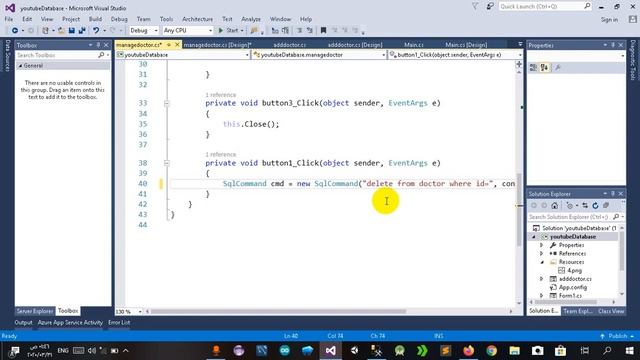Save the current file with Save icon
This screenshot has height=360, width=640.
point(72,31)
